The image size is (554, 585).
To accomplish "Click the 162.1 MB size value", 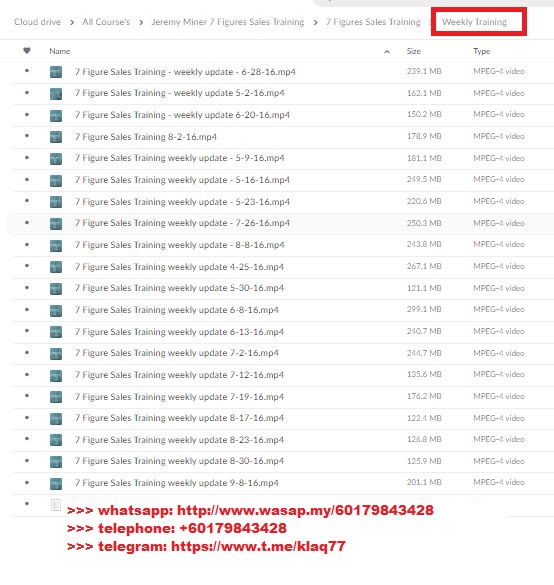I will 424,93.
